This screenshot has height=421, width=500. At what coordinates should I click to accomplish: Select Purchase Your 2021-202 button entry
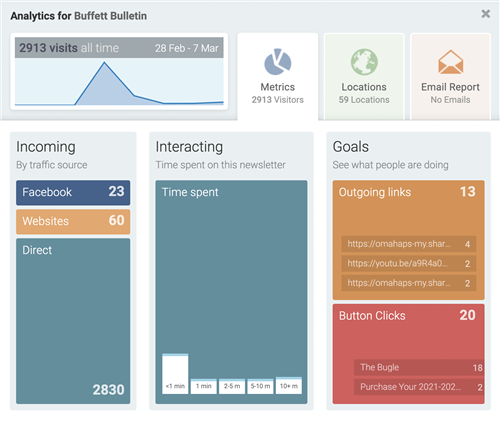419,387
